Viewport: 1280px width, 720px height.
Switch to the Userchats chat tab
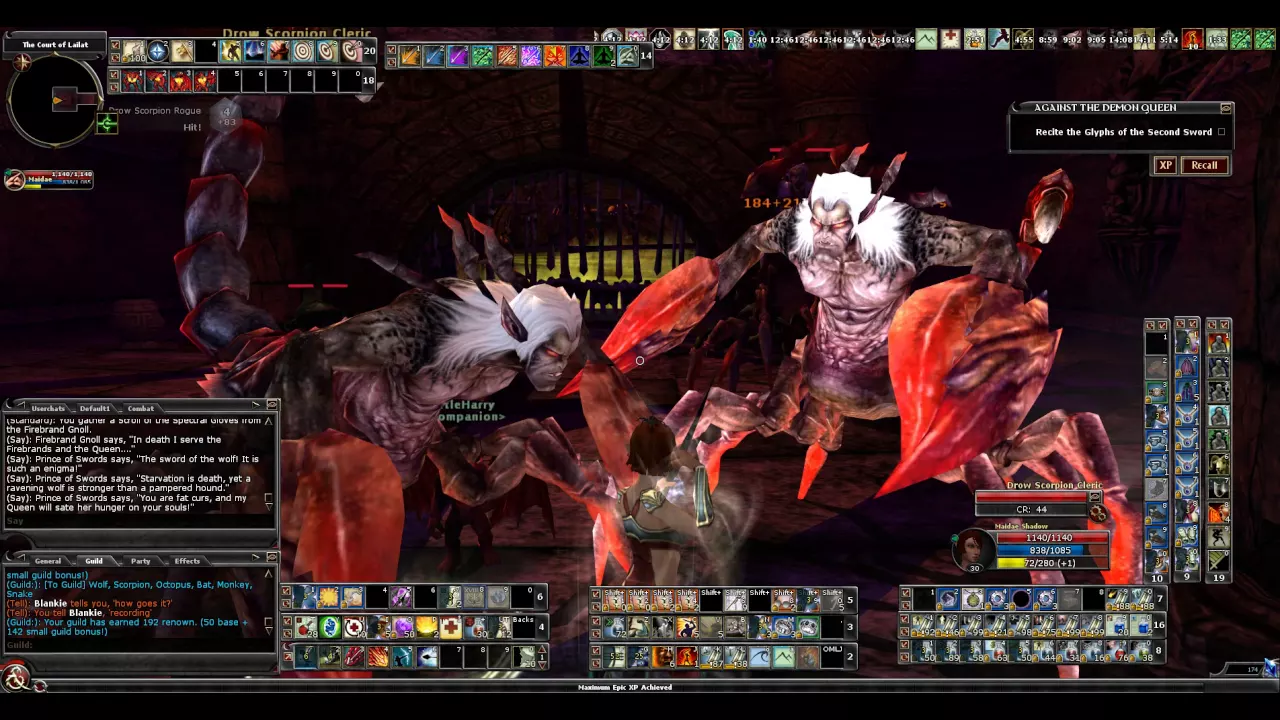click(48, 409)
